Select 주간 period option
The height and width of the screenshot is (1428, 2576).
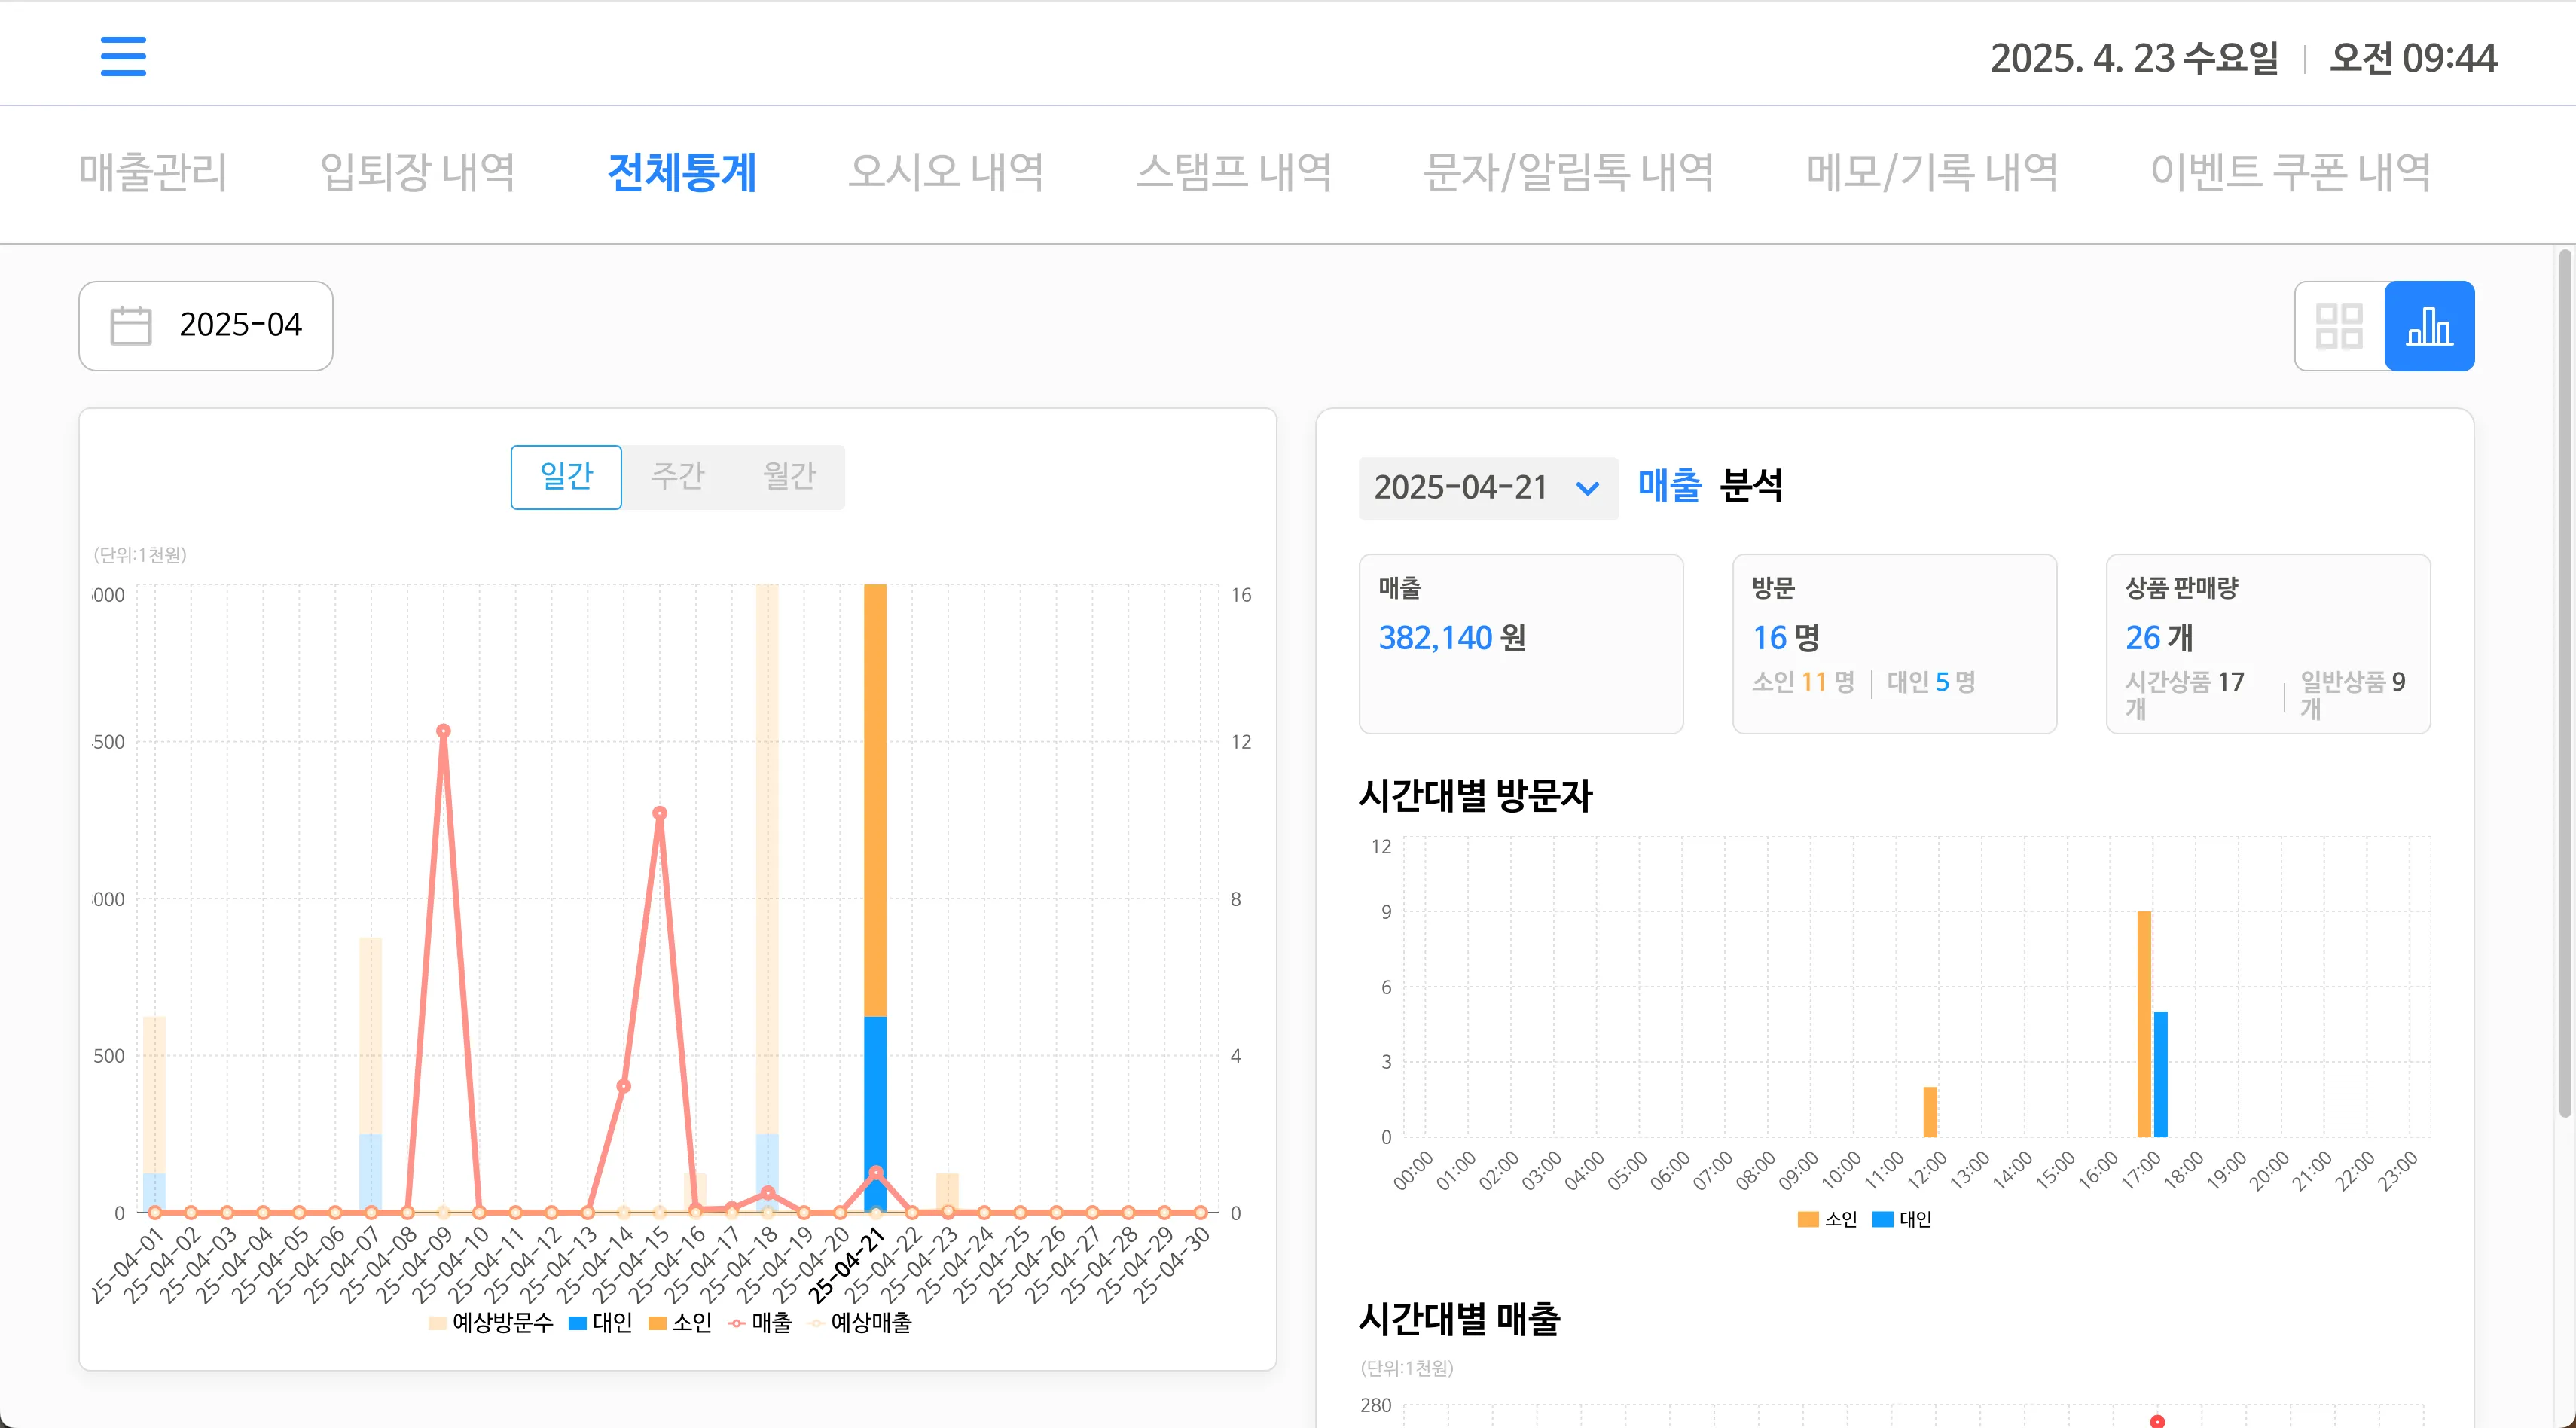point(677,476)
